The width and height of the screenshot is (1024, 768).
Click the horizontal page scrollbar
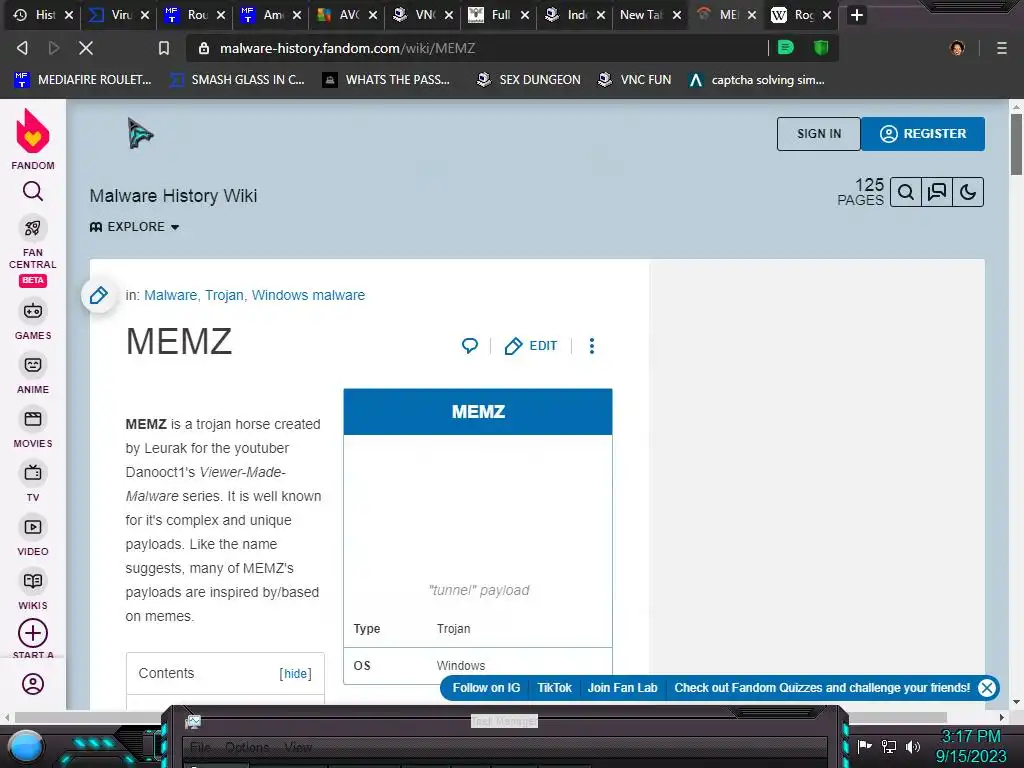(481, 717)
